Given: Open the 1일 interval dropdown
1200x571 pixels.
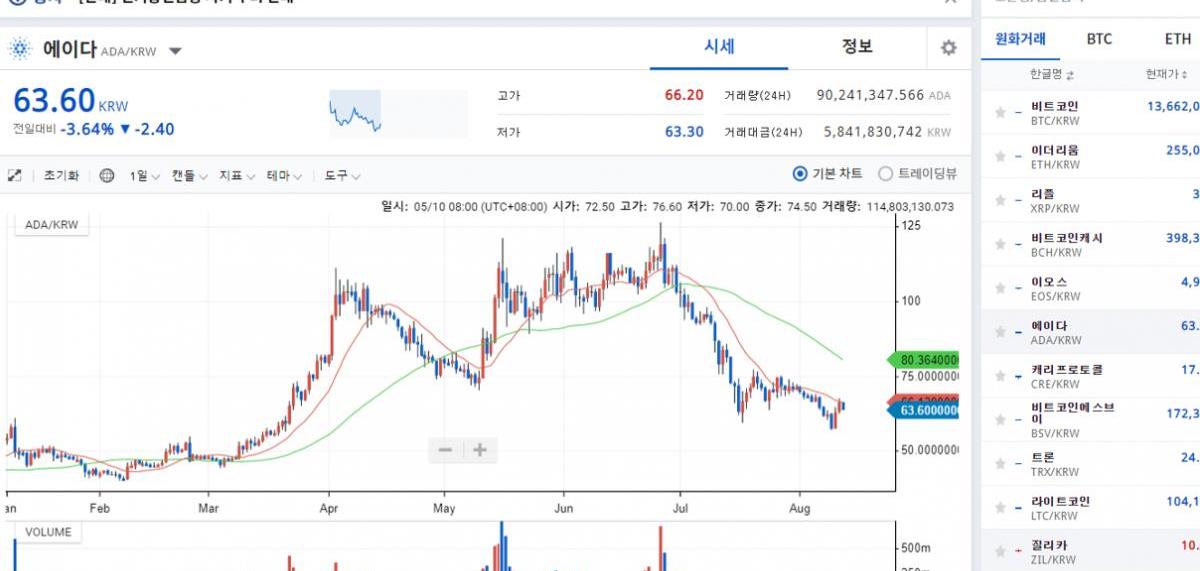Looking at the screenshot, I should tap(143, 175).
